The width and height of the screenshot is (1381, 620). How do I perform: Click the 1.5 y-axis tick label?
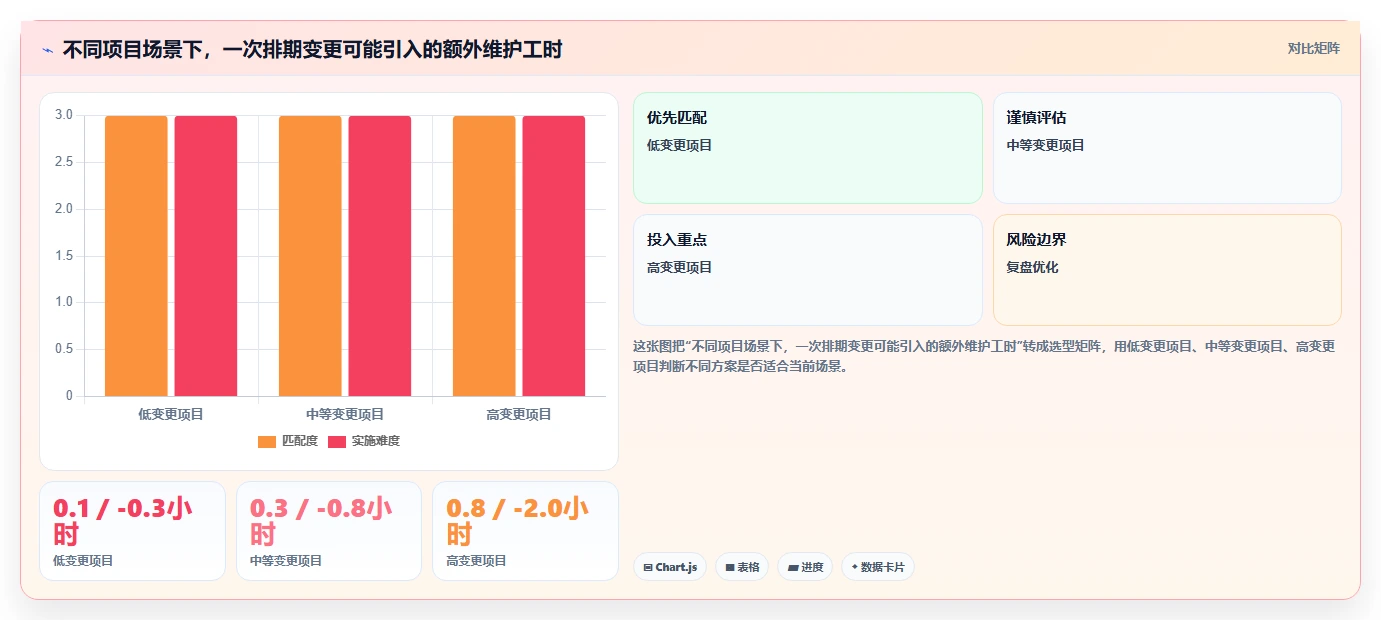pos(64,256)
